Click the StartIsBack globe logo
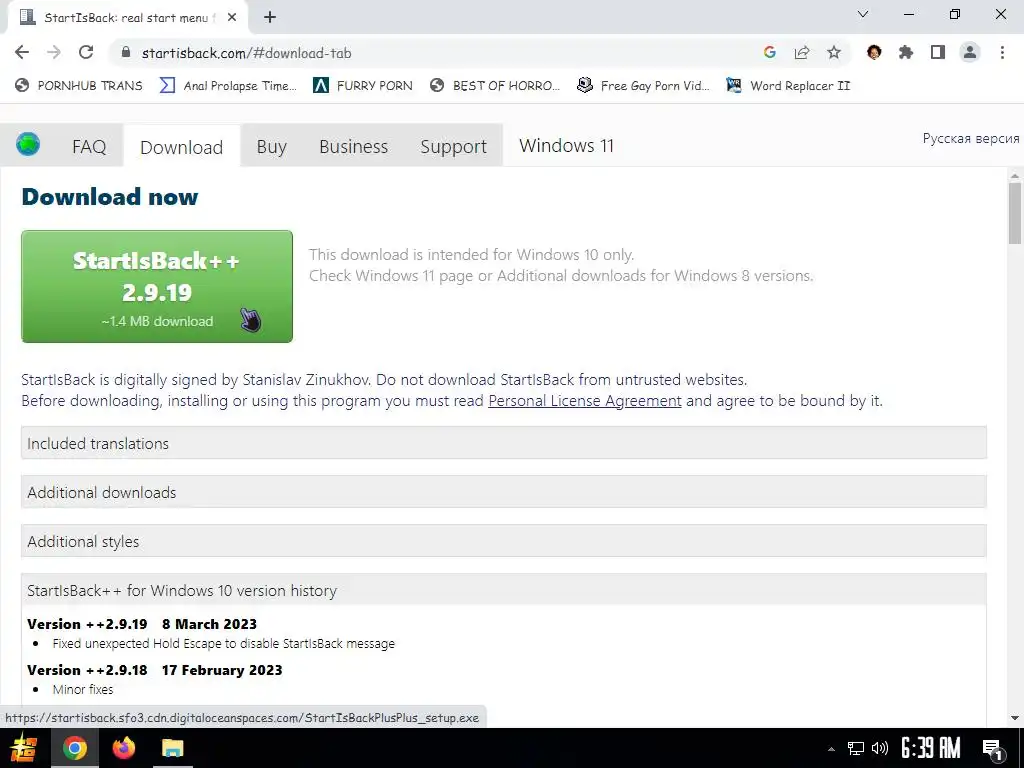This screenshot has height=768, width=1024. (28, 144)
